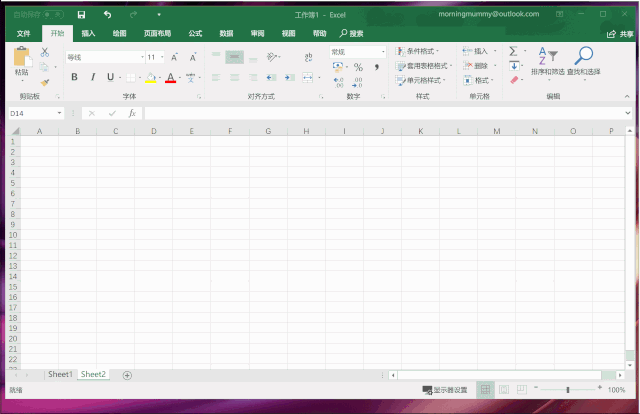
Task: Decrease decimal places
Action: coord(357,82)
